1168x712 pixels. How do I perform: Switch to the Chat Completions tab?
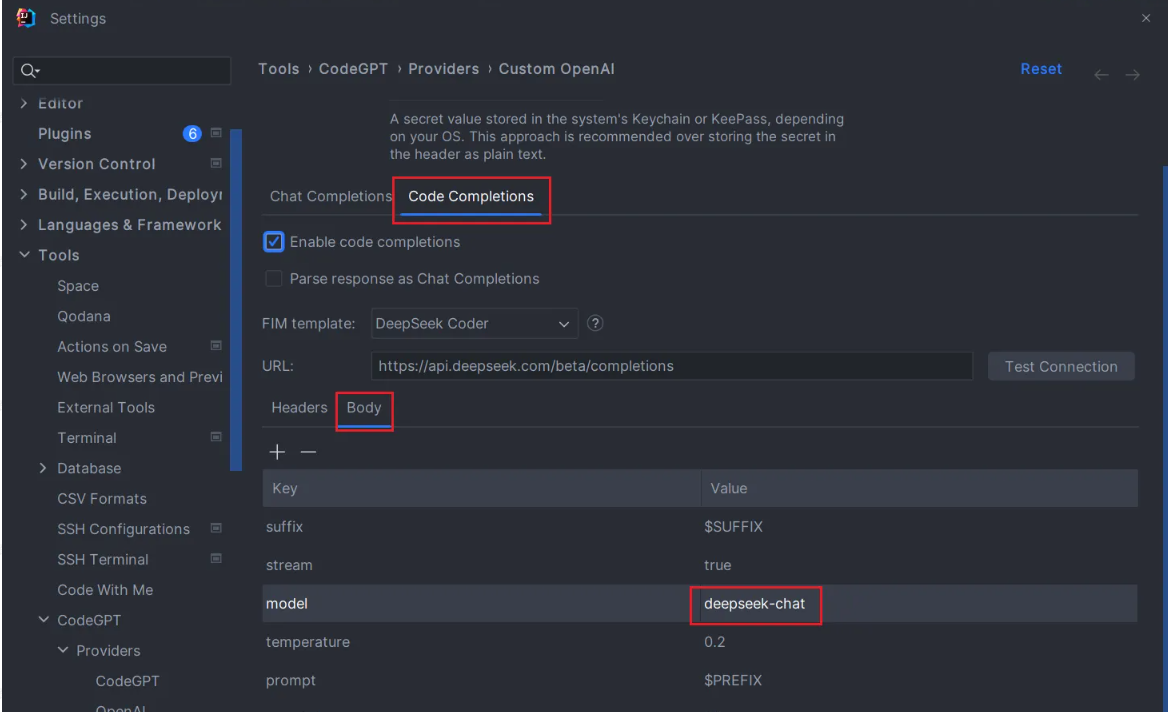(330, 197)
